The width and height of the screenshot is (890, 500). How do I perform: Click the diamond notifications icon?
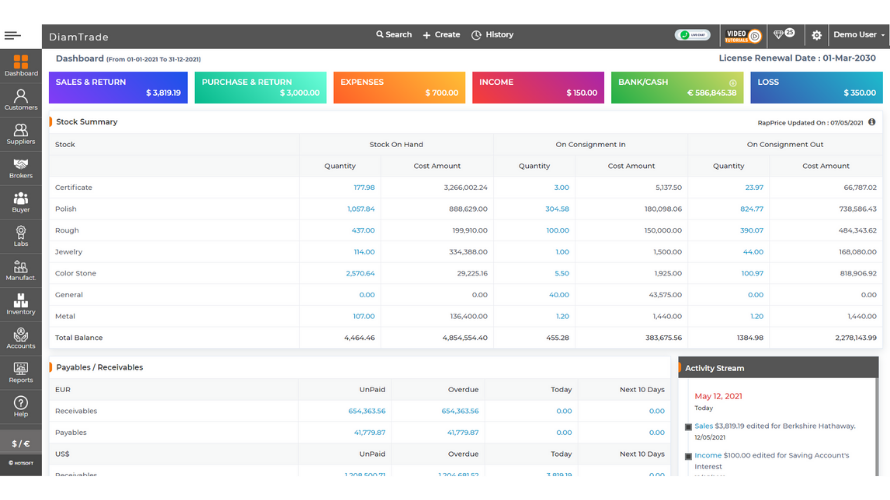click(784, 35)
